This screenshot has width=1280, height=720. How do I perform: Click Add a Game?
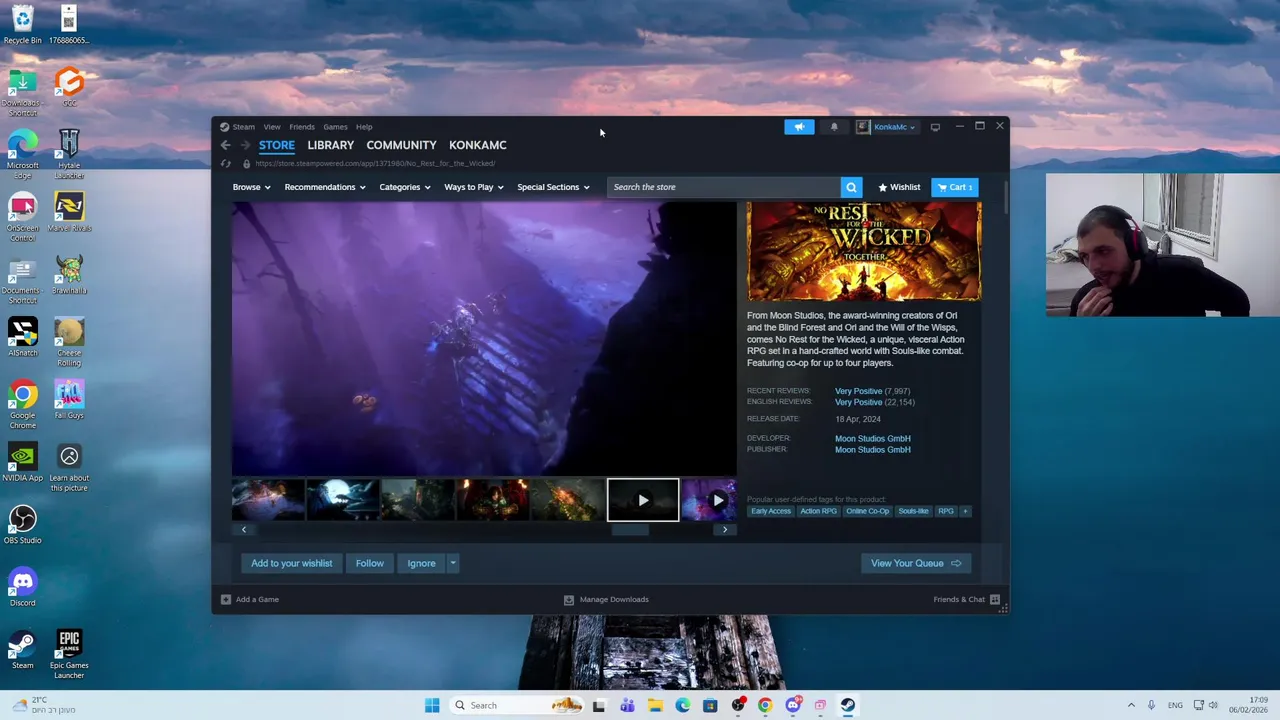coord(249,599)
